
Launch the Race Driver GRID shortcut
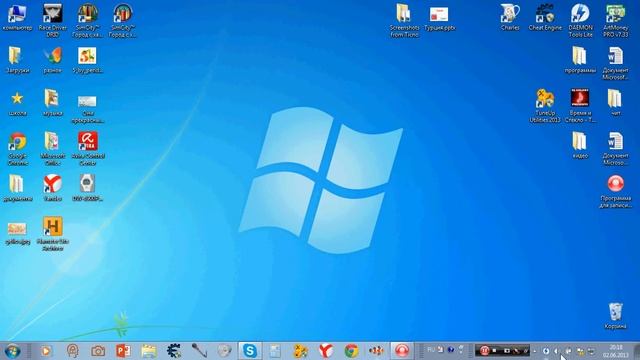53,20
